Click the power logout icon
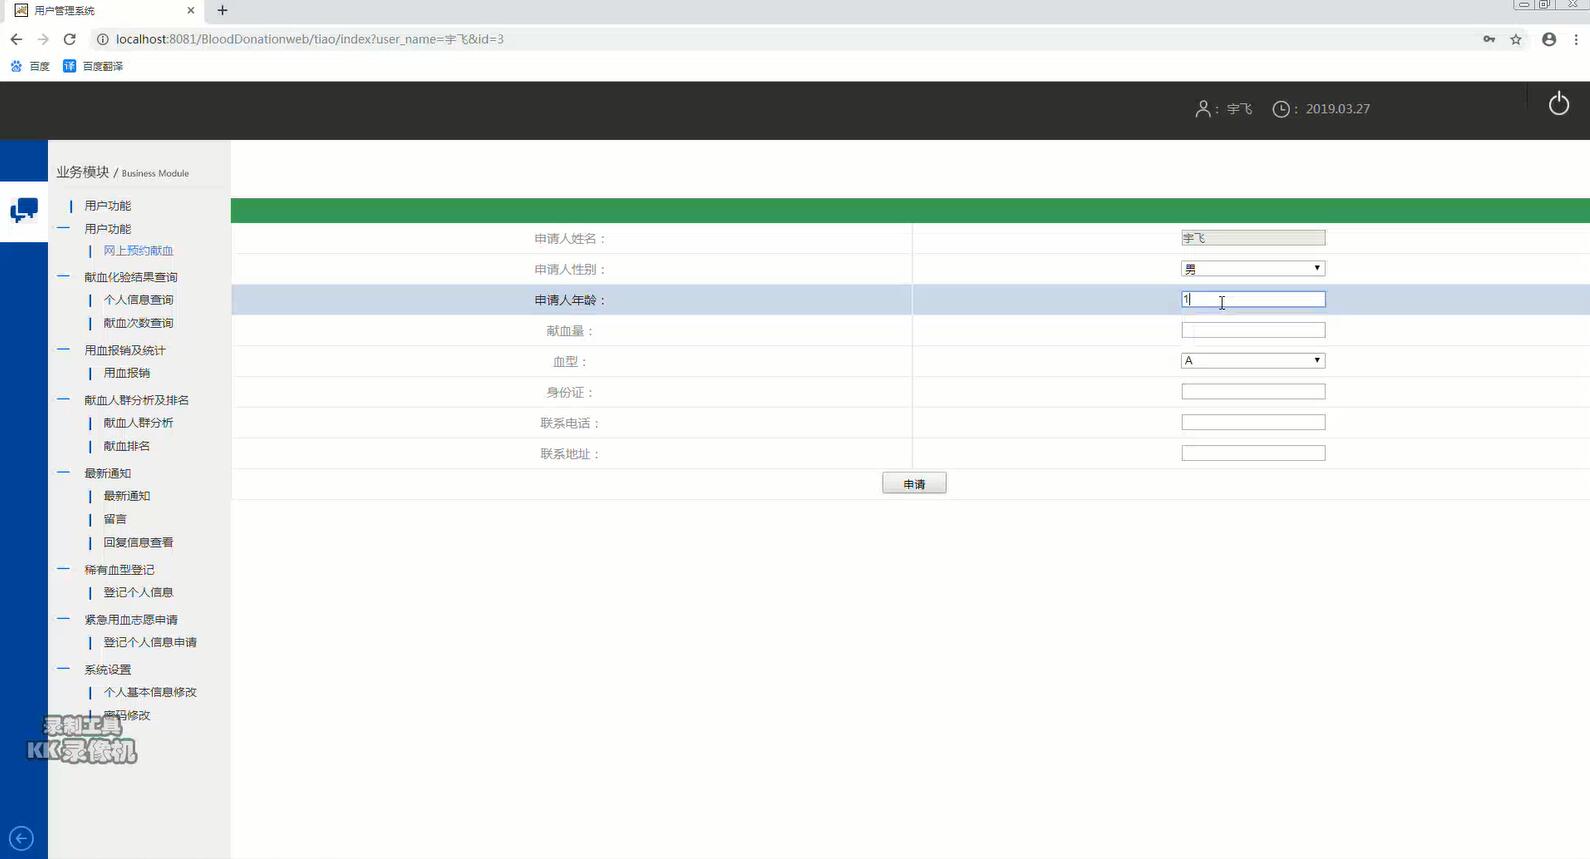The width and height of the screenshot is (1590, 859). coord(1558,104)
